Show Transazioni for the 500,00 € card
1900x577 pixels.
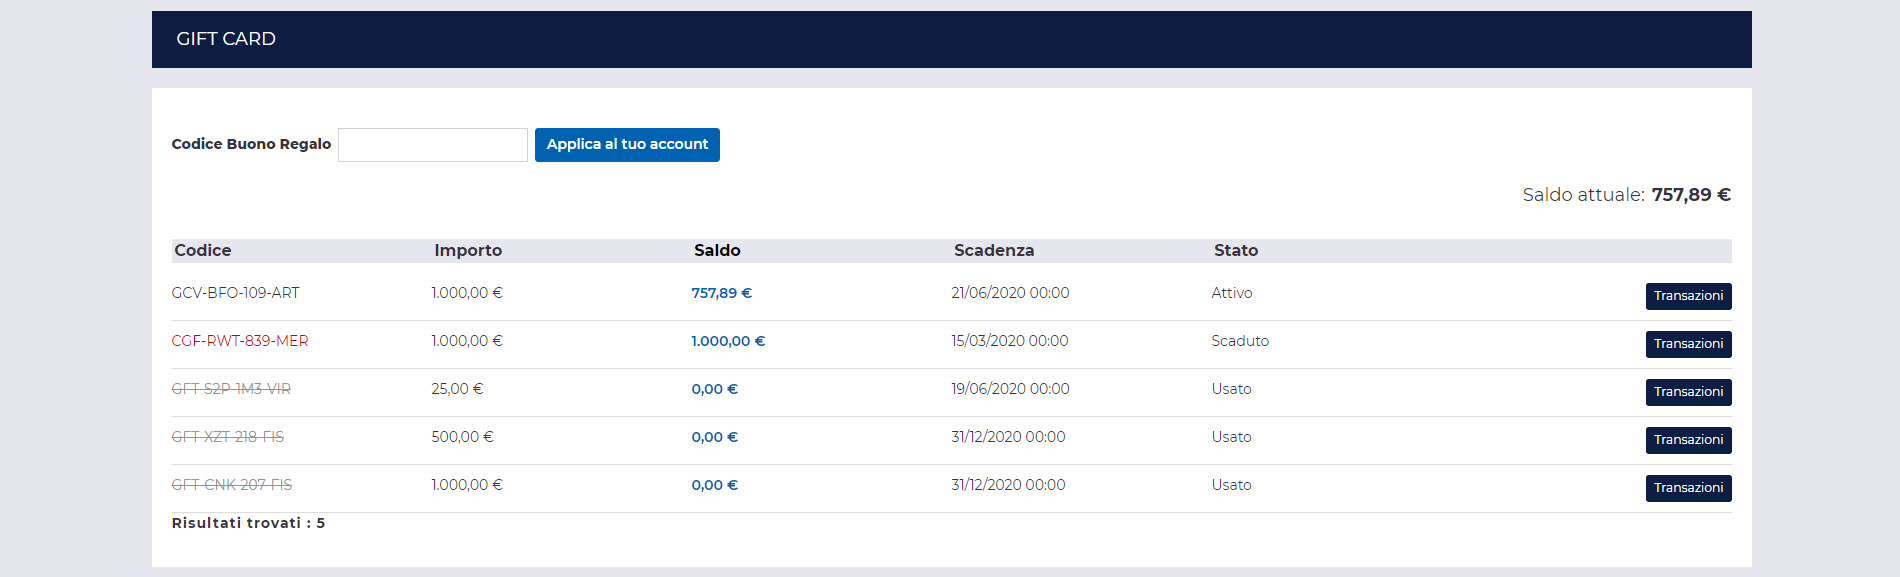tap(1688, 440)
